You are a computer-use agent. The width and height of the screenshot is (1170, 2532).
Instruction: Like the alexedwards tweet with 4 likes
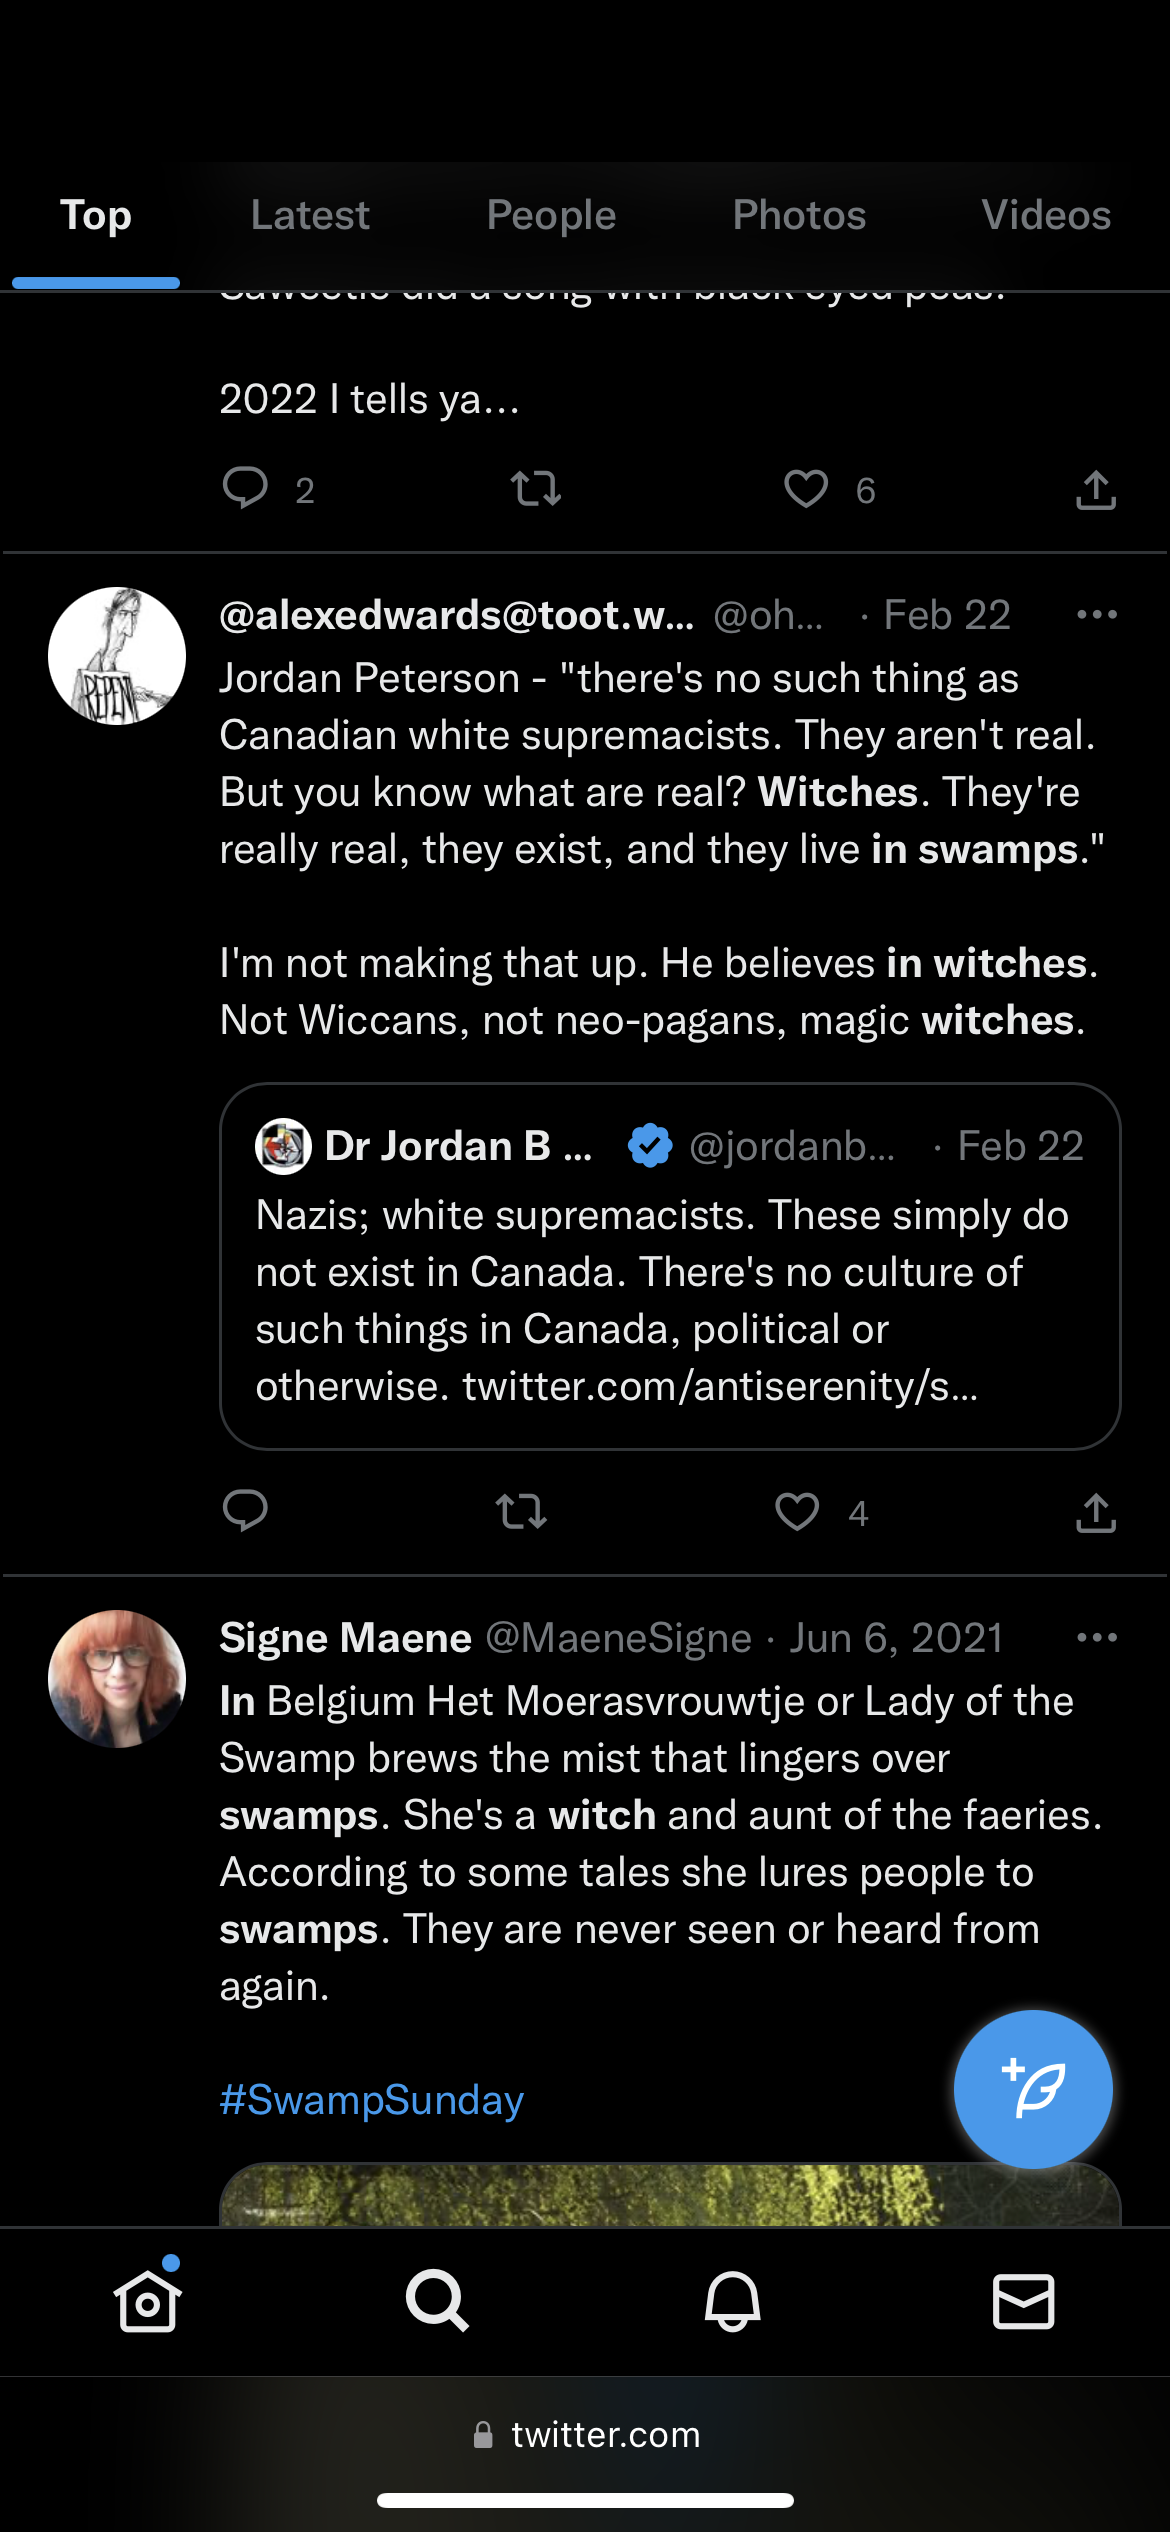click(x=797, y=1511)
